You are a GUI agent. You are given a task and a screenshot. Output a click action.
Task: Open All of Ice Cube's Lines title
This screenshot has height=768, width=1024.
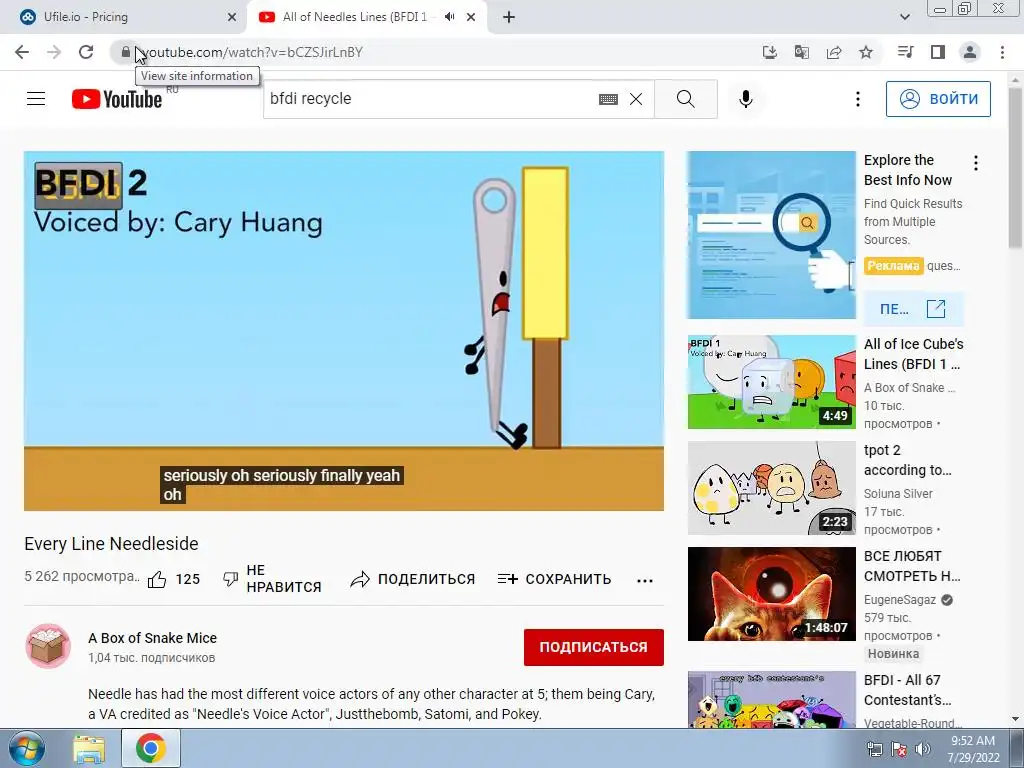914,354
